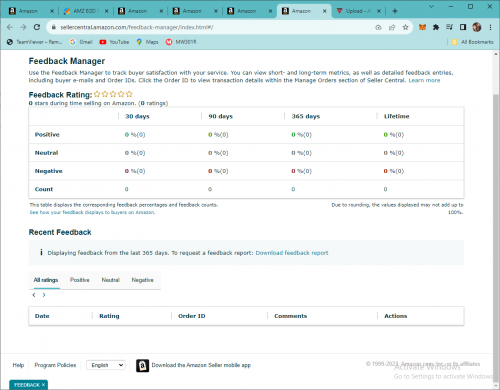Screen dimensions: 500x390
Task: Click the Actions column header
Action: (396, 316)
